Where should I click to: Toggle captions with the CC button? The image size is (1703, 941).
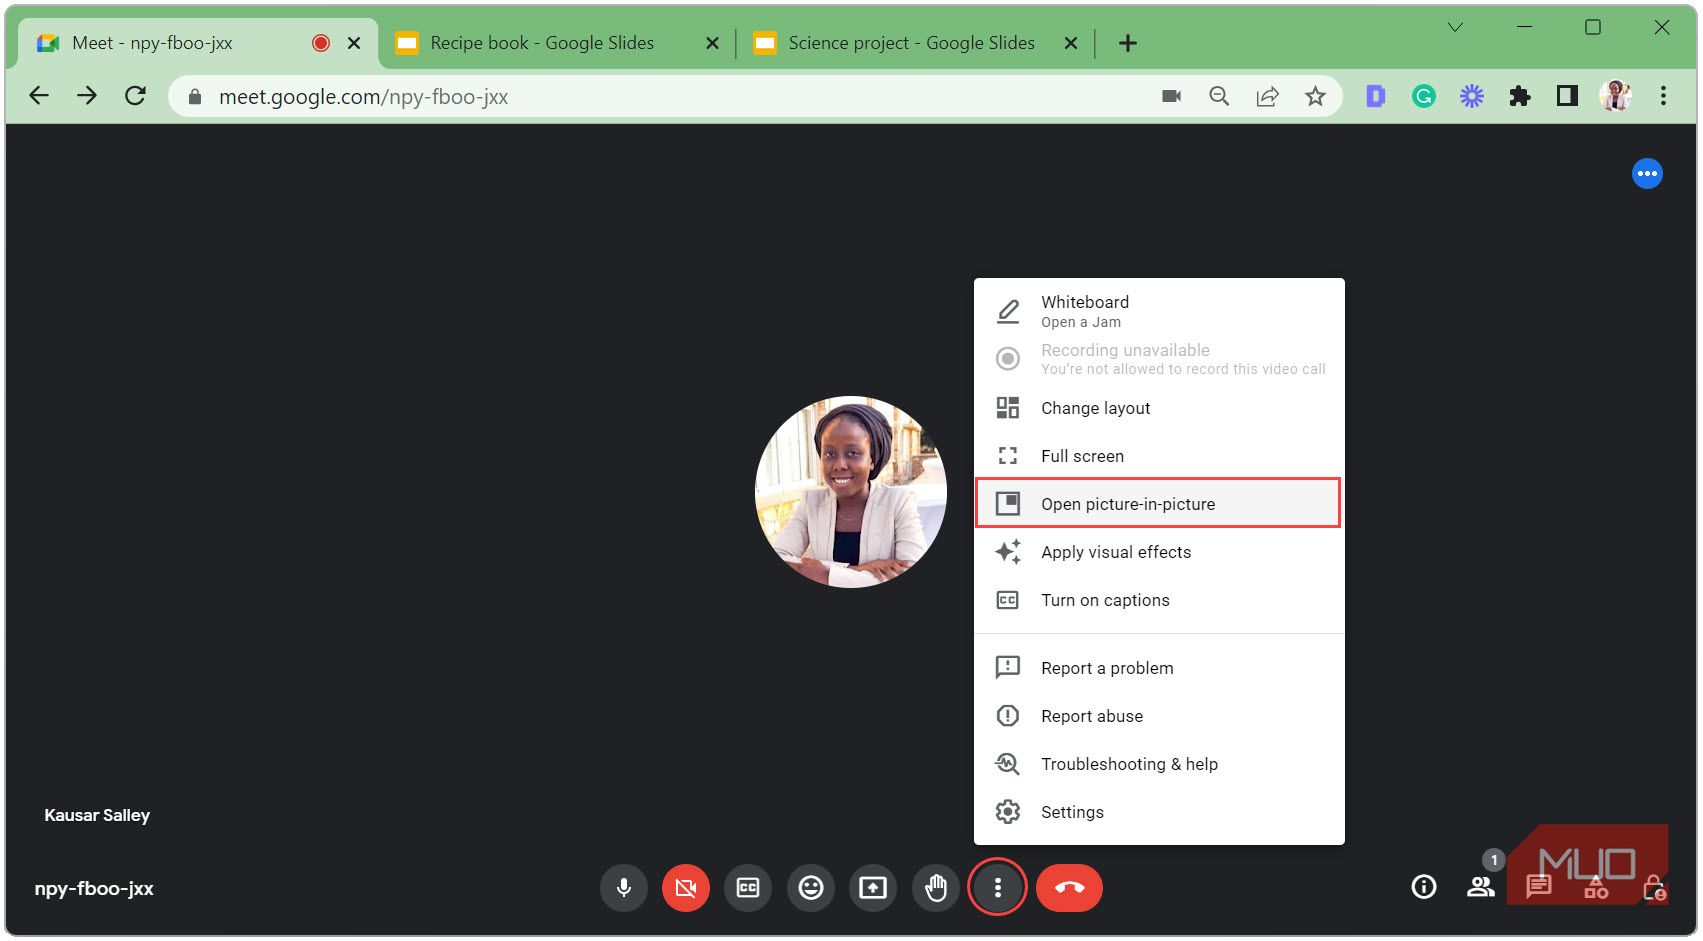click(x=748, y=887)
